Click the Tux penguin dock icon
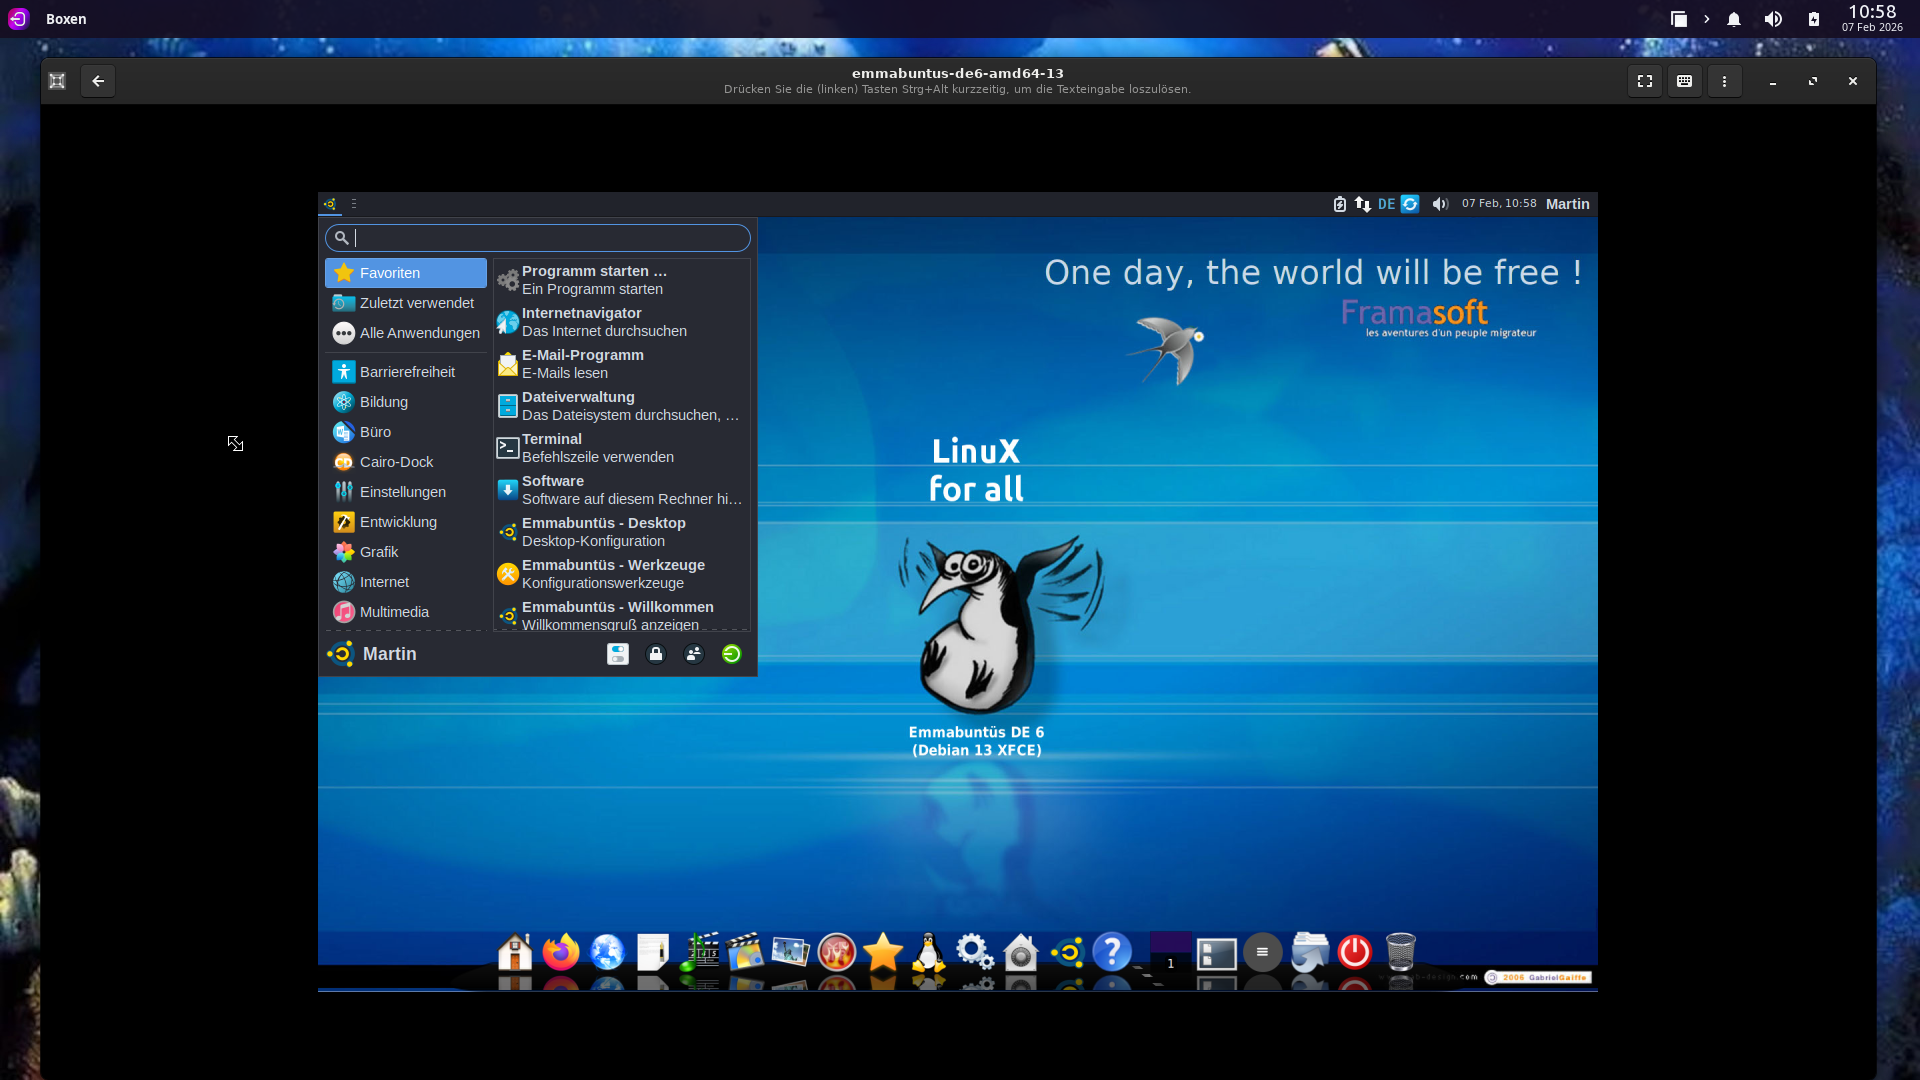Image resolution: width=1920 pixels, height=1080 pixels. (928, 952)
